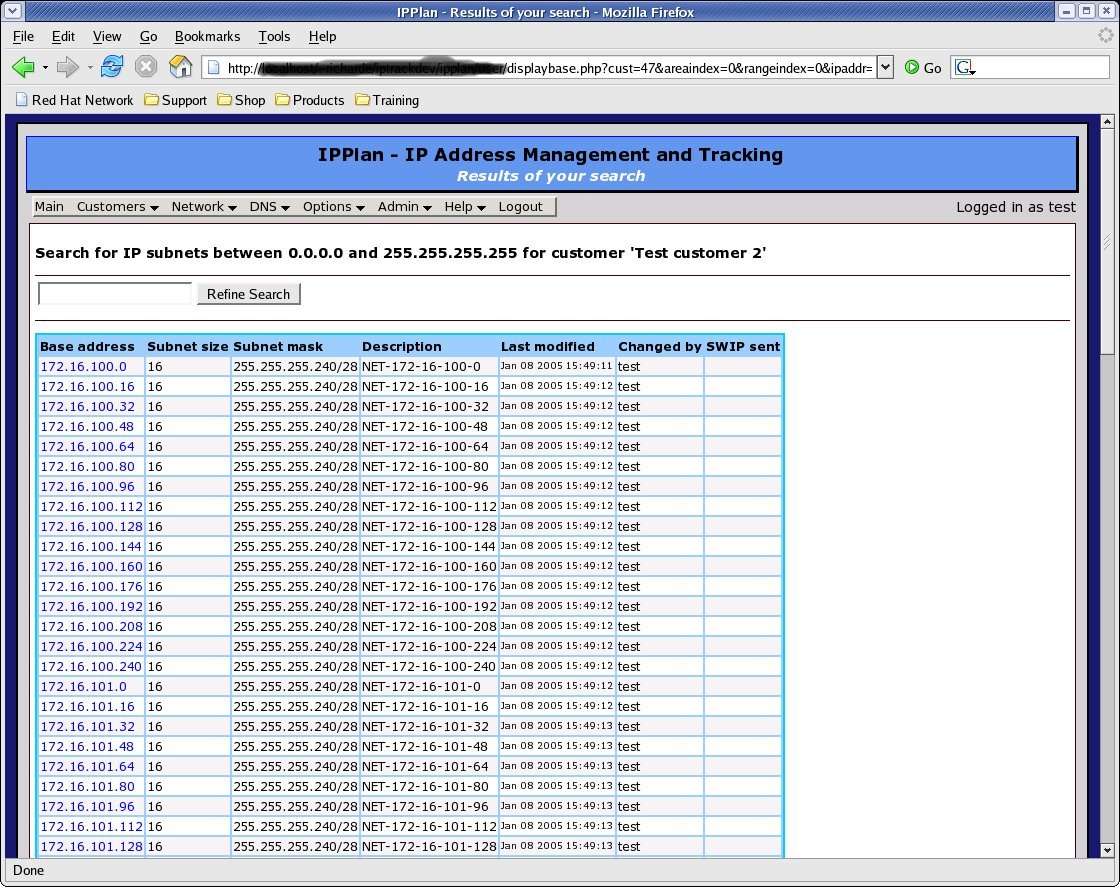Open the Shop bookmark folder
1120x887 pixels.
[242, 100]
